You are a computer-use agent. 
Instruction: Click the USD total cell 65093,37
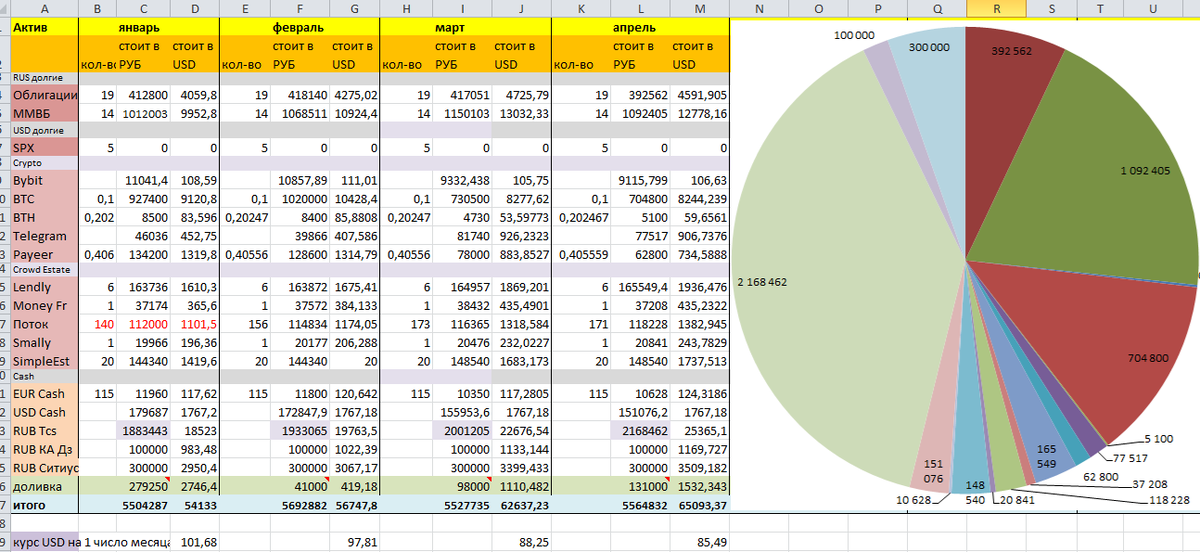click(699, 506)
